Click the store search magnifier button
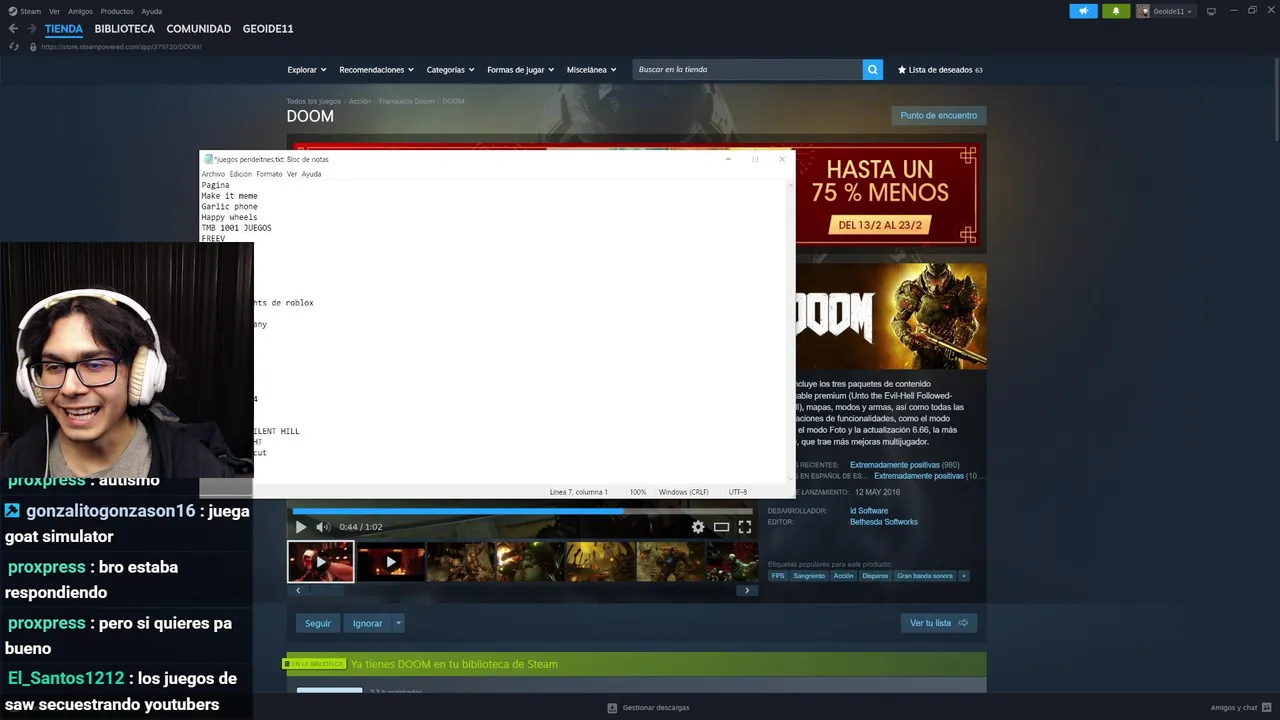This screenshot has height=720, width=1280. point(873,70)
